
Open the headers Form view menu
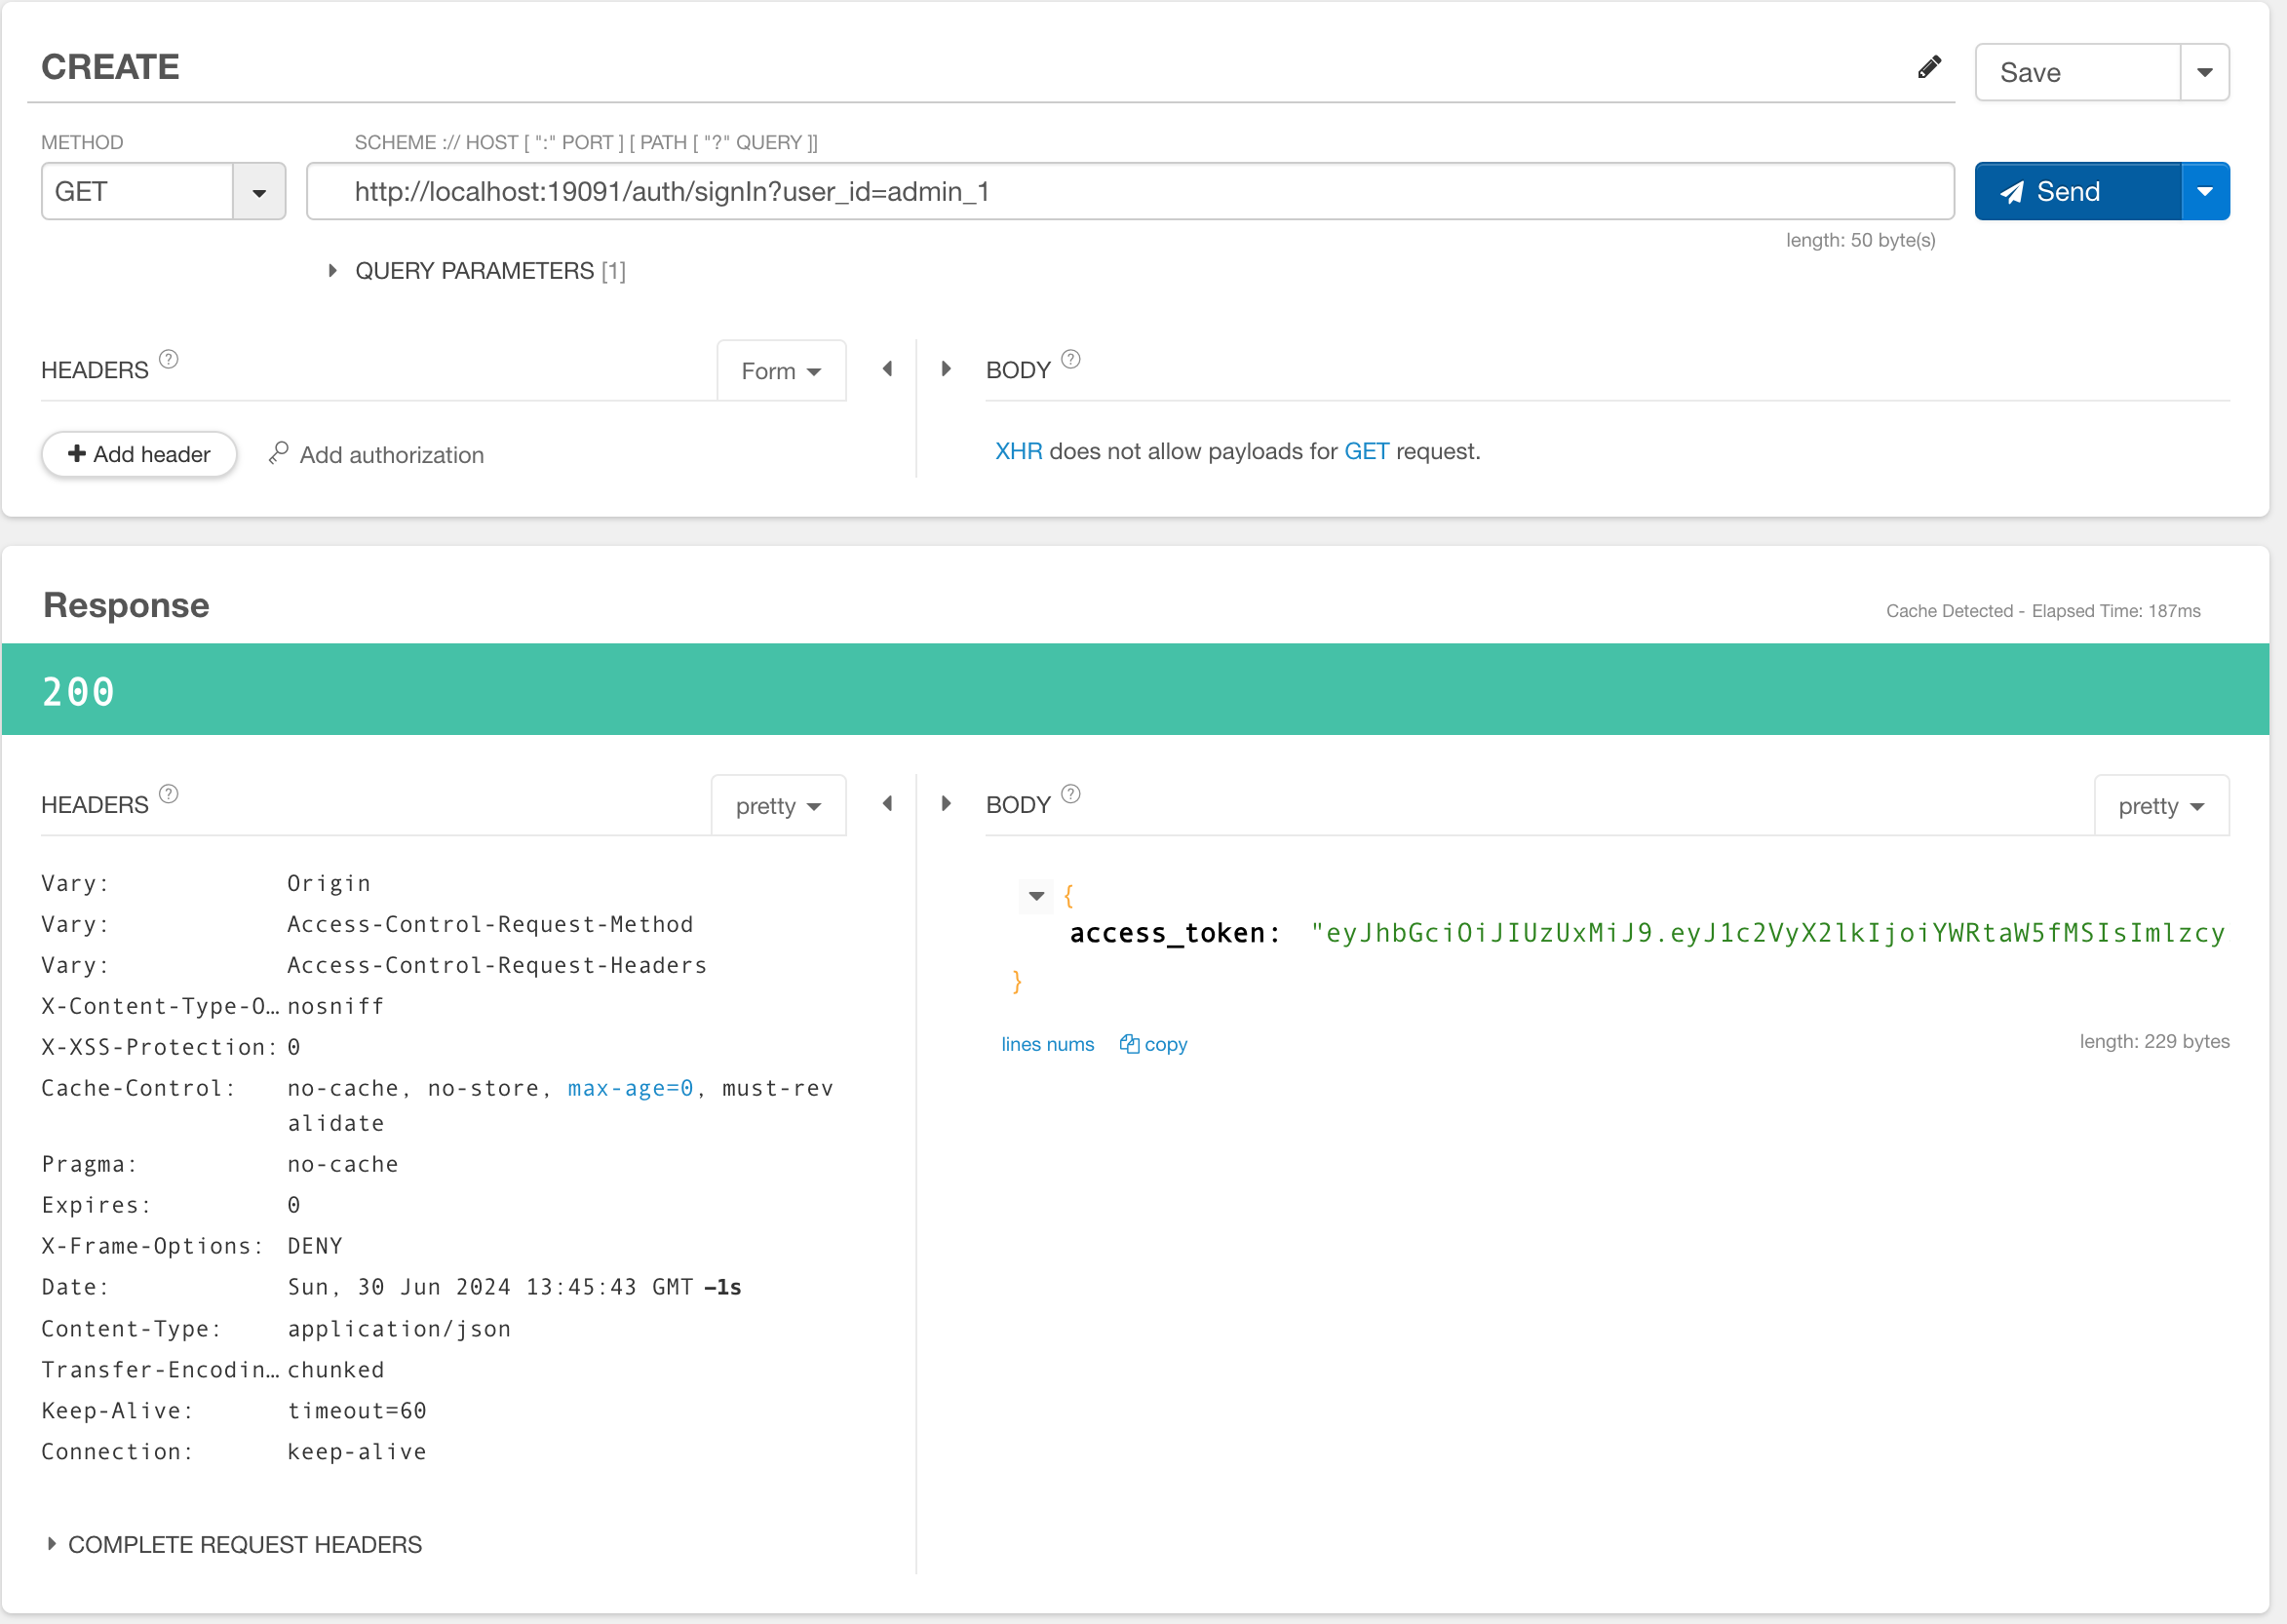point(781,371)
